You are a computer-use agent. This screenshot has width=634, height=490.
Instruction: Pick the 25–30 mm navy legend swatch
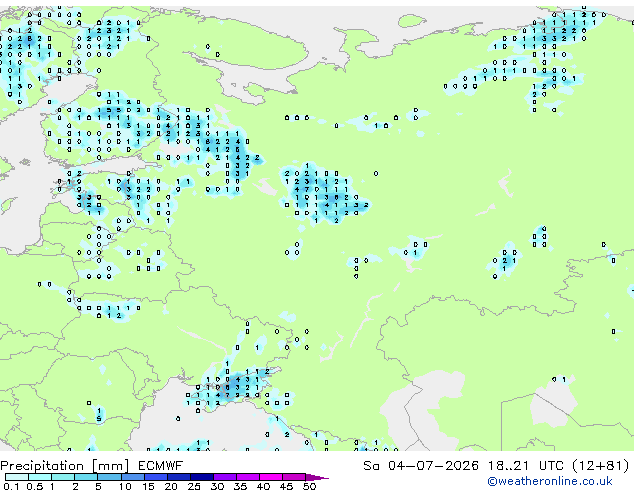[x=201, y=477]
